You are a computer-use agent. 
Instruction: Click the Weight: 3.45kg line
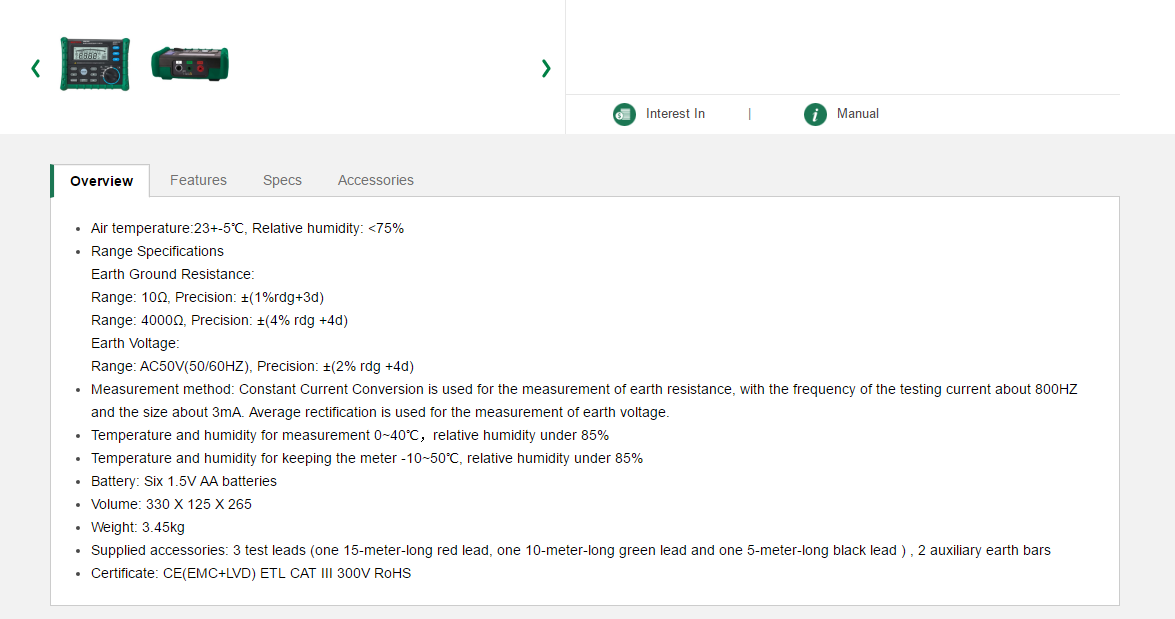(137, 527)
